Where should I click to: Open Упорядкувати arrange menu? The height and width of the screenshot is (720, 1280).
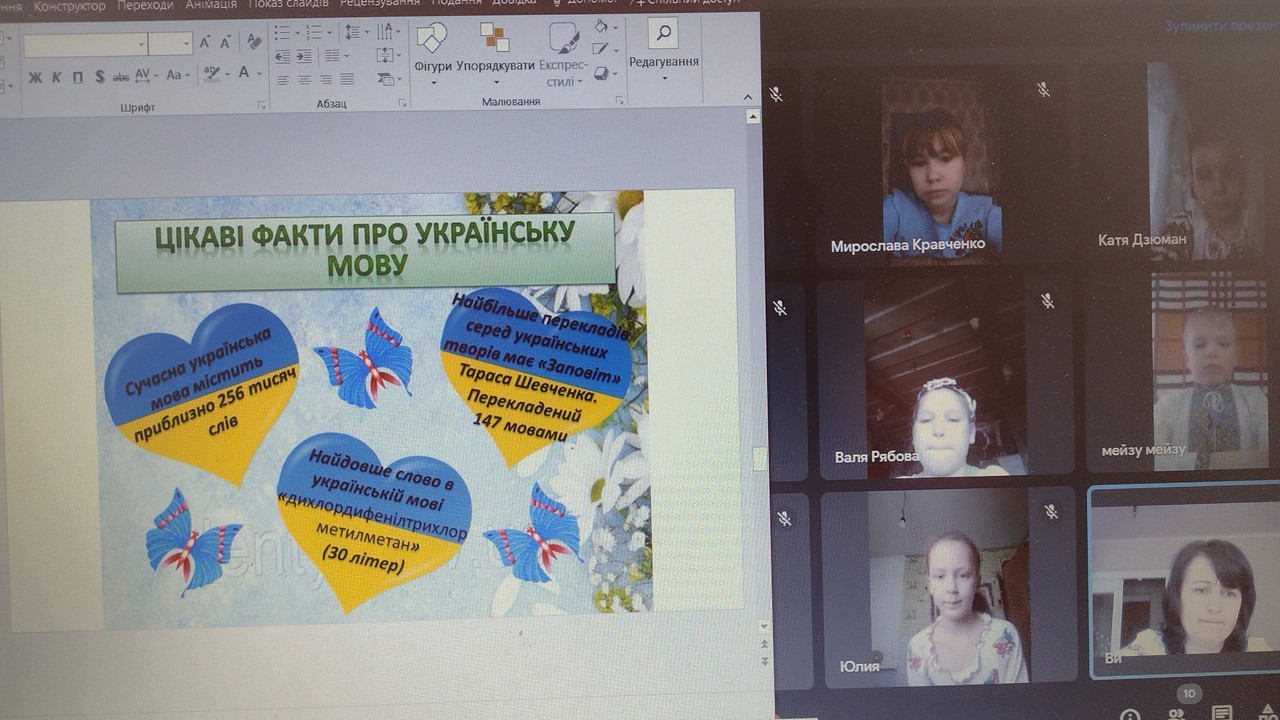click(495, 55)
